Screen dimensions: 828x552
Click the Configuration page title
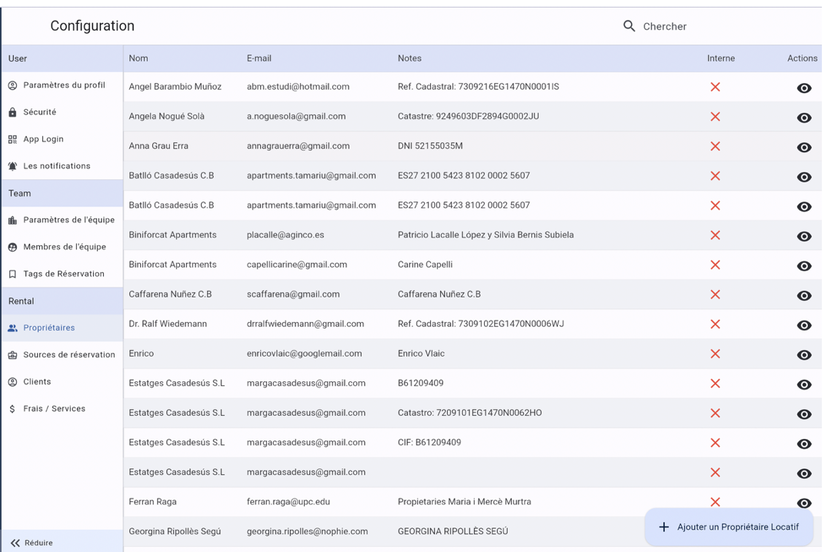(x=92, y=26)
